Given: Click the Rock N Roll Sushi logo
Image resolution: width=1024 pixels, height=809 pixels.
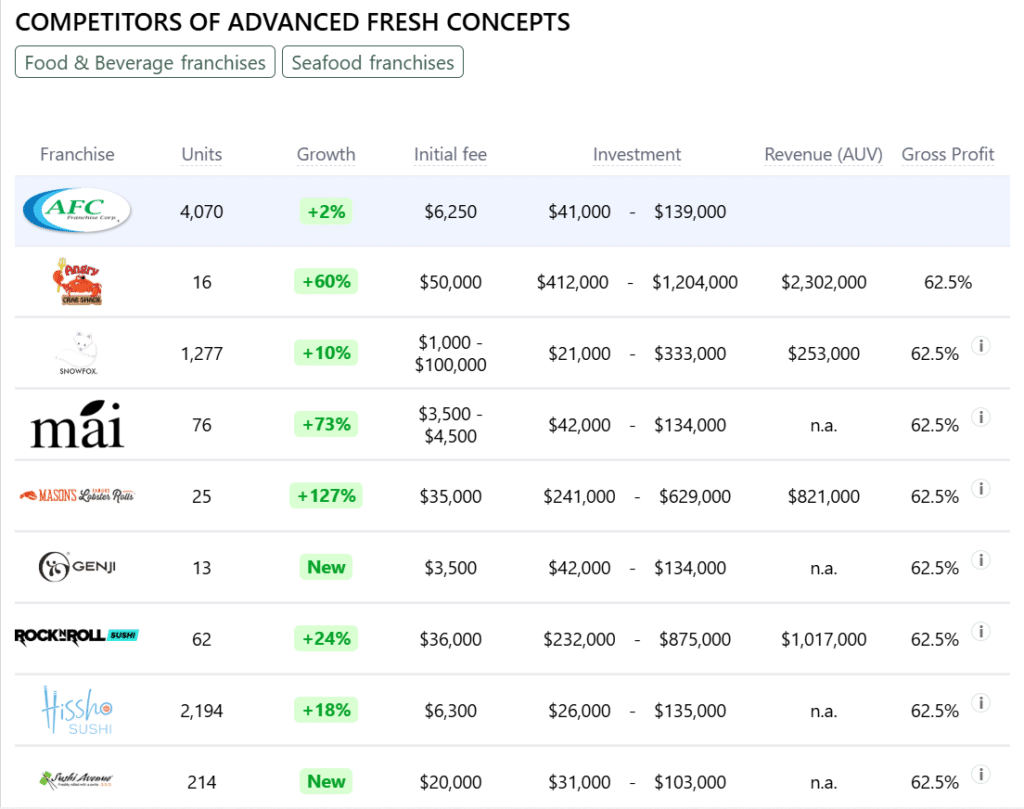Looking at the screenshot, I should click(77, 636).
